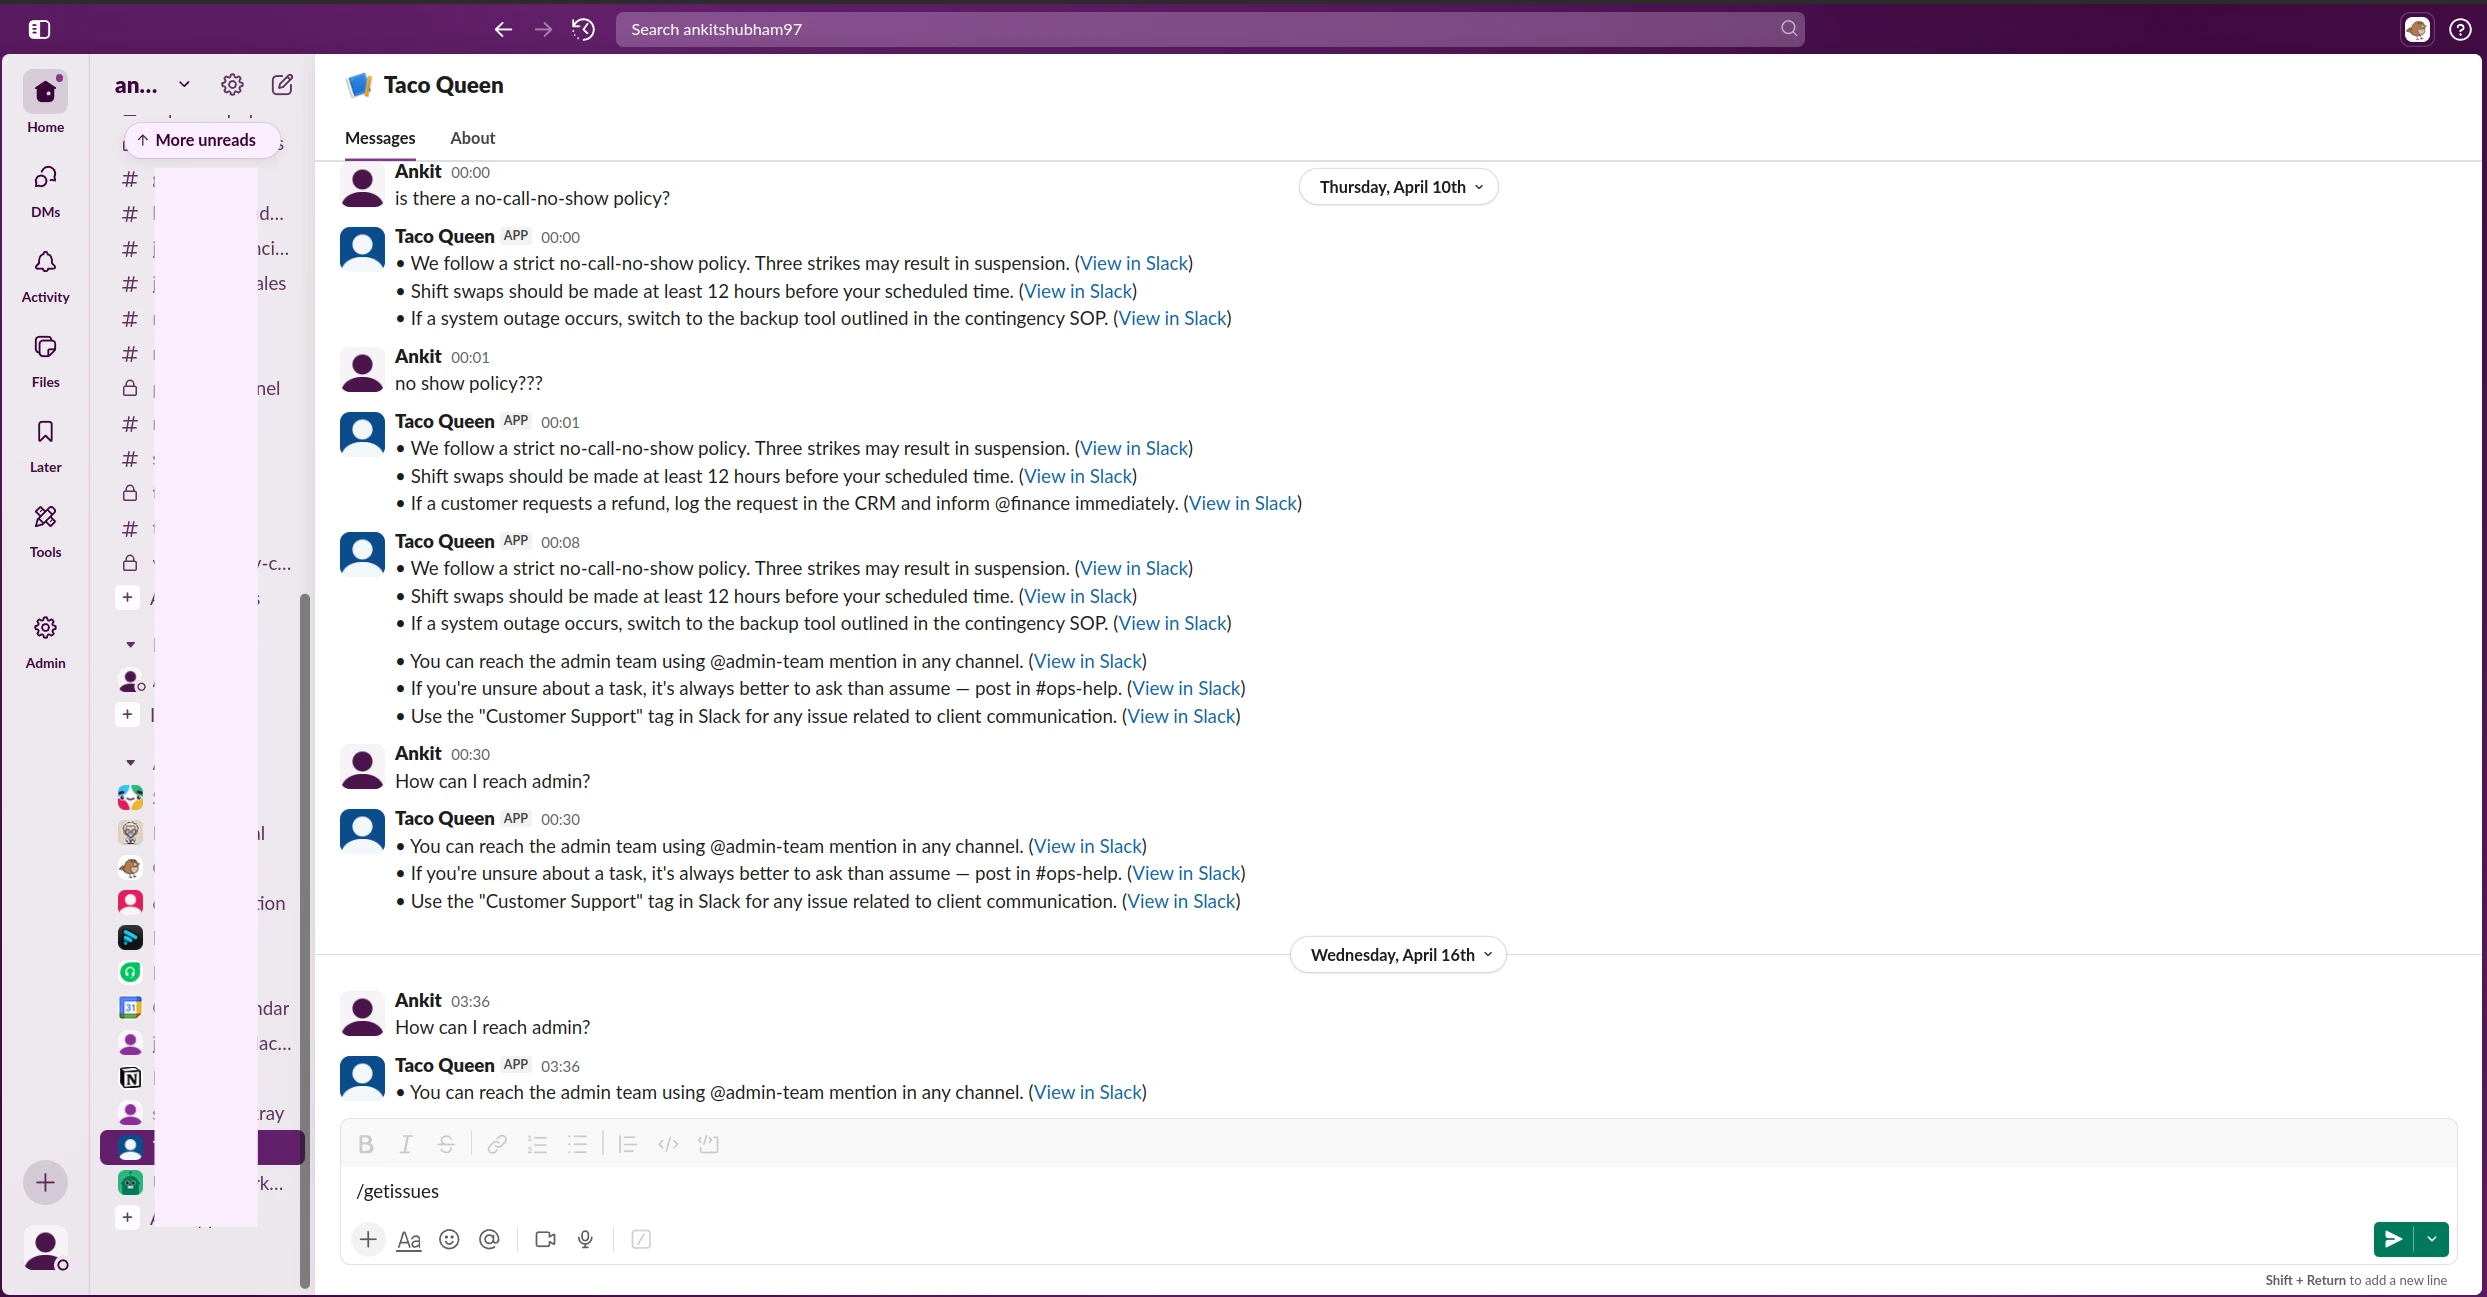This screenshot has height=1297, width=2487.
Task: Toggle text formatting toolbar visibility
Action: (409, 1240)
